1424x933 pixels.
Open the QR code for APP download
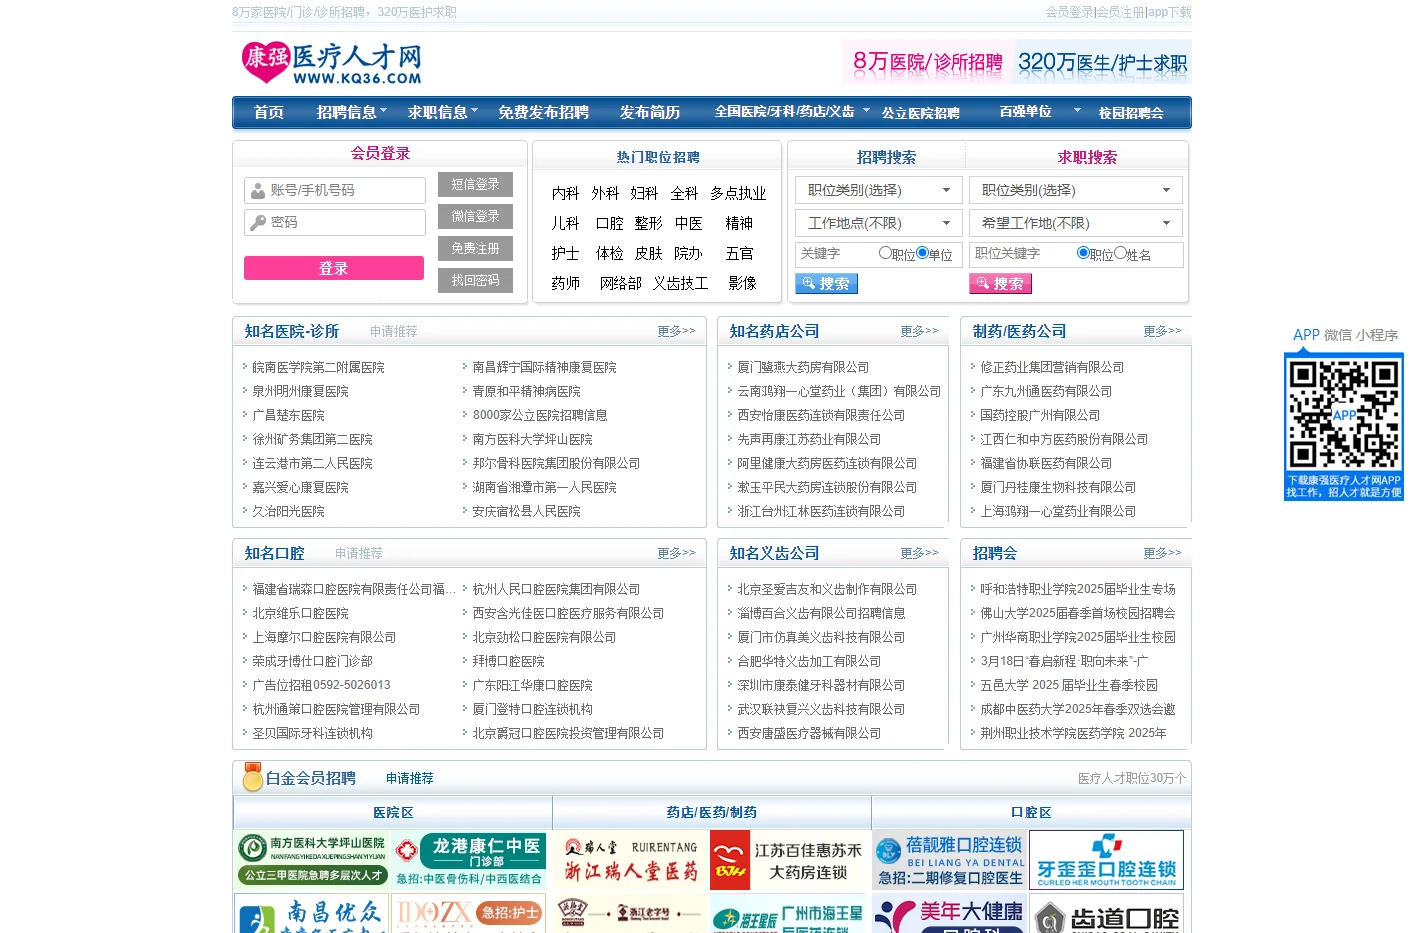click(x=1343, y=415)
